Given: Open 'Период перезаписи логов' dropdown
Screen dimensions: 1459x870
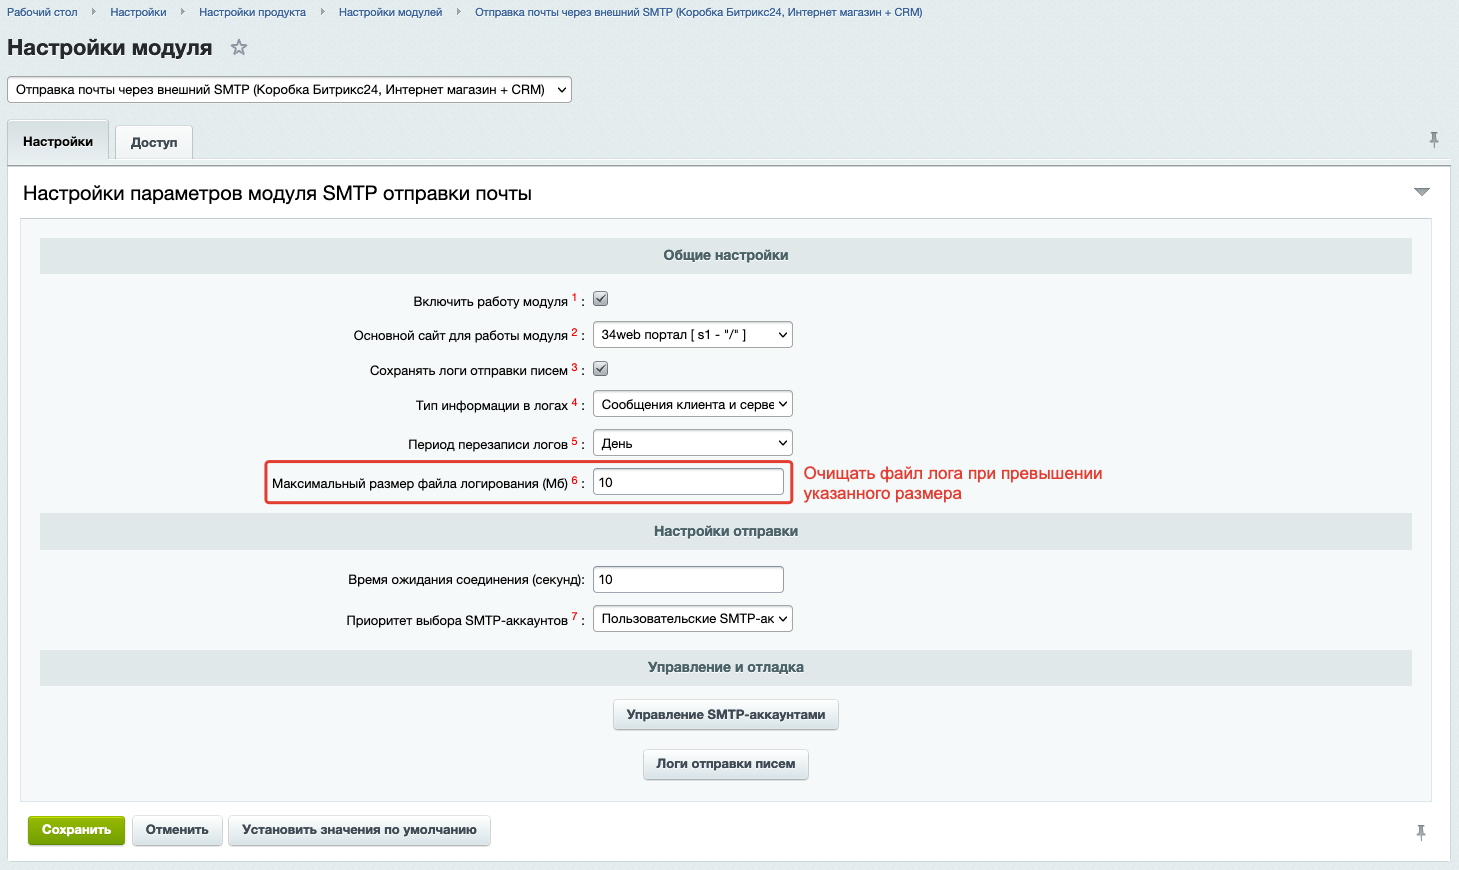Looking at the screenshot, I should [693, 443].
